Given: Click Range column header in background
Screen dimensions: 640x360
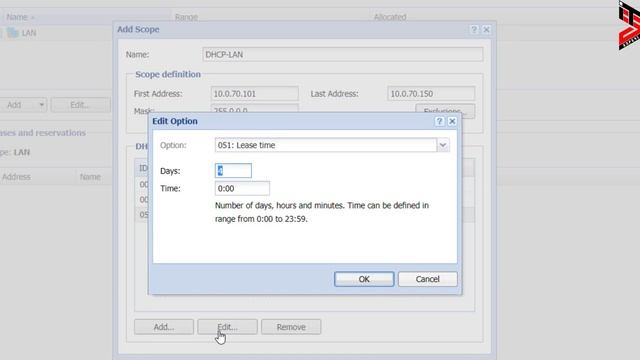Looking at the screenshot, I should pos(186,17).
